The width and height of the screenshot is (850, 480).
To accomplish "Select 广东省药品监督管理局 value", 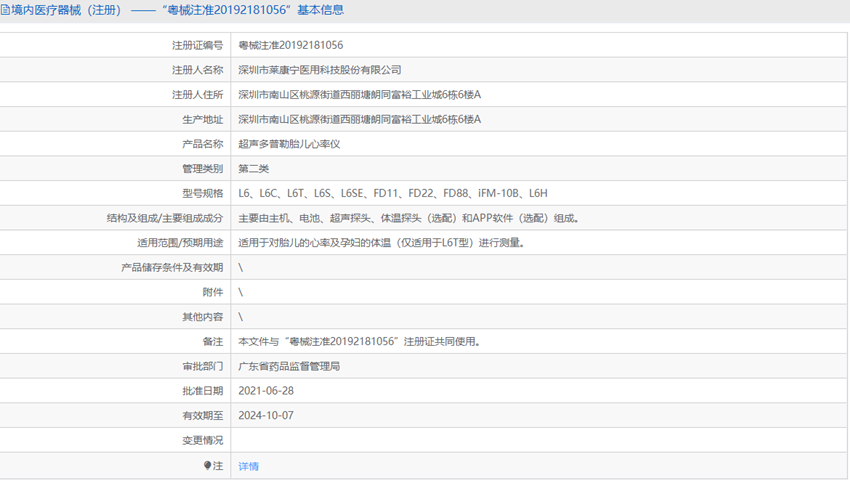I will (x=289, y=367).
